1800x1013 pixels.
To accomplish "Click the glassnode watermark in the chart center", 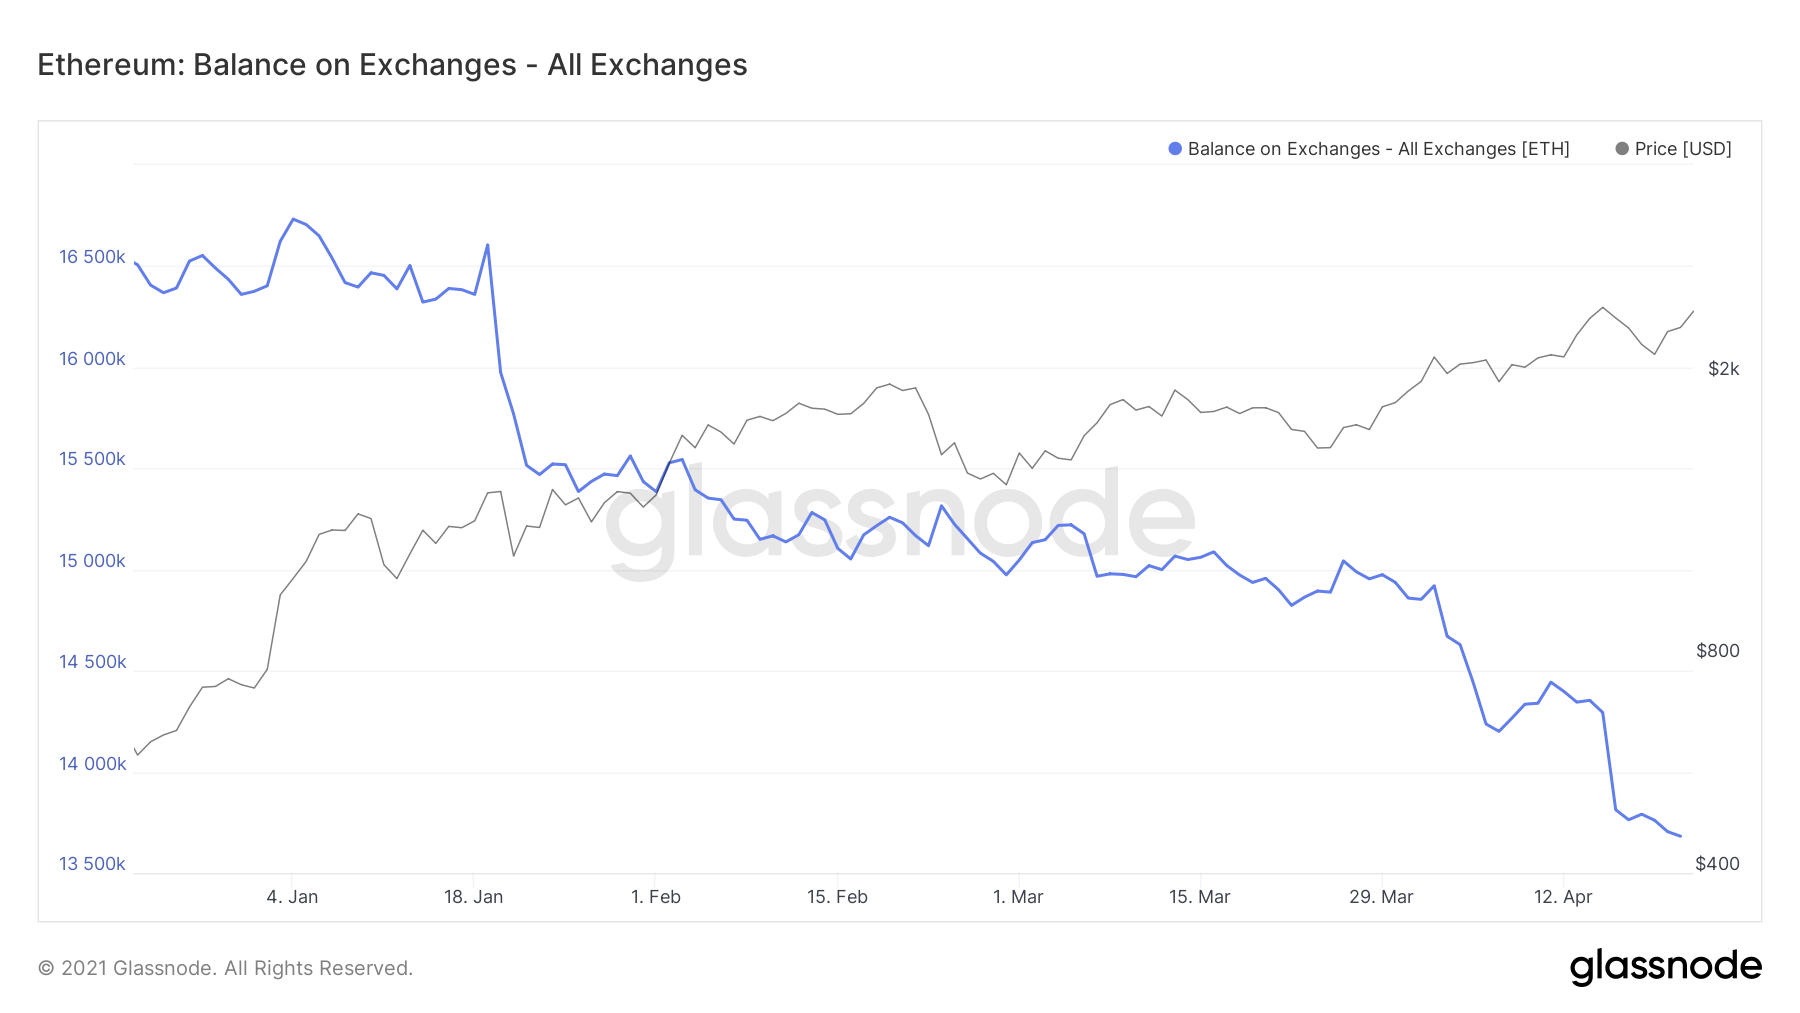I will 900,520.
